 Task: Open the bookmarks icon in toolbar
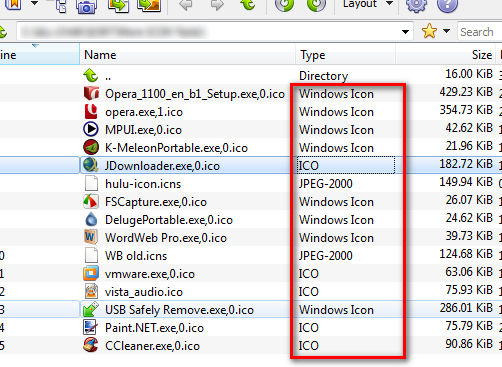tap(14, 4)
